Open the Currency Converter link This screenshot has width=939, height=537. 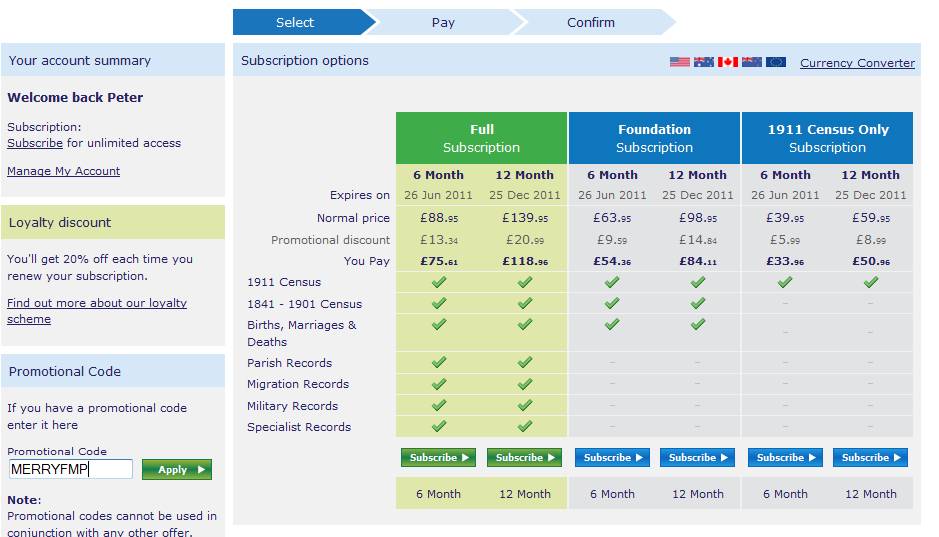(857, 63)
